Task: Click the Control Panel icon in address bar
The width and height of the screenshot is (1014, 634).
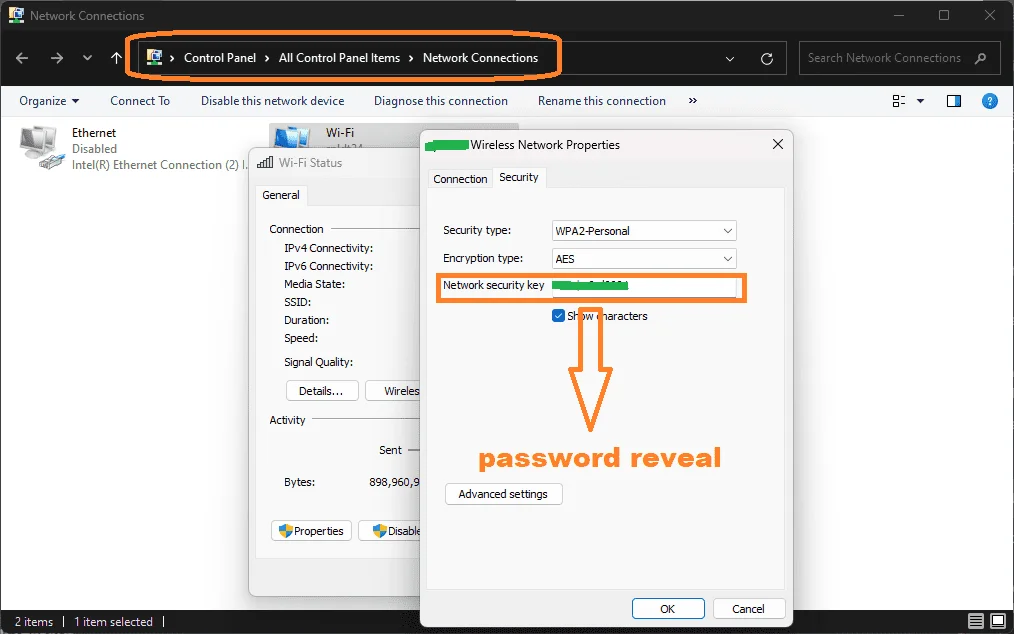Action: click(154, 58)
